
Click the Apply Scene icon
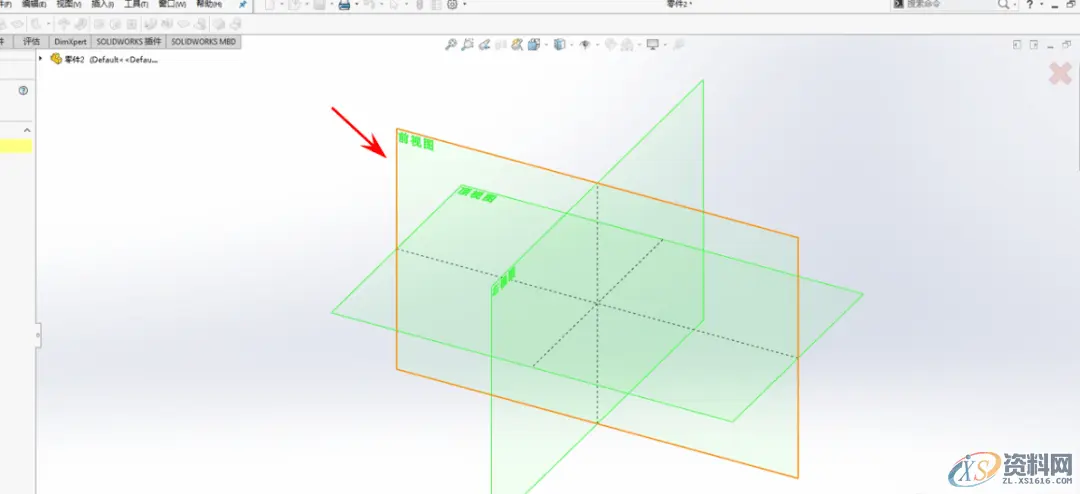(627, 45)
